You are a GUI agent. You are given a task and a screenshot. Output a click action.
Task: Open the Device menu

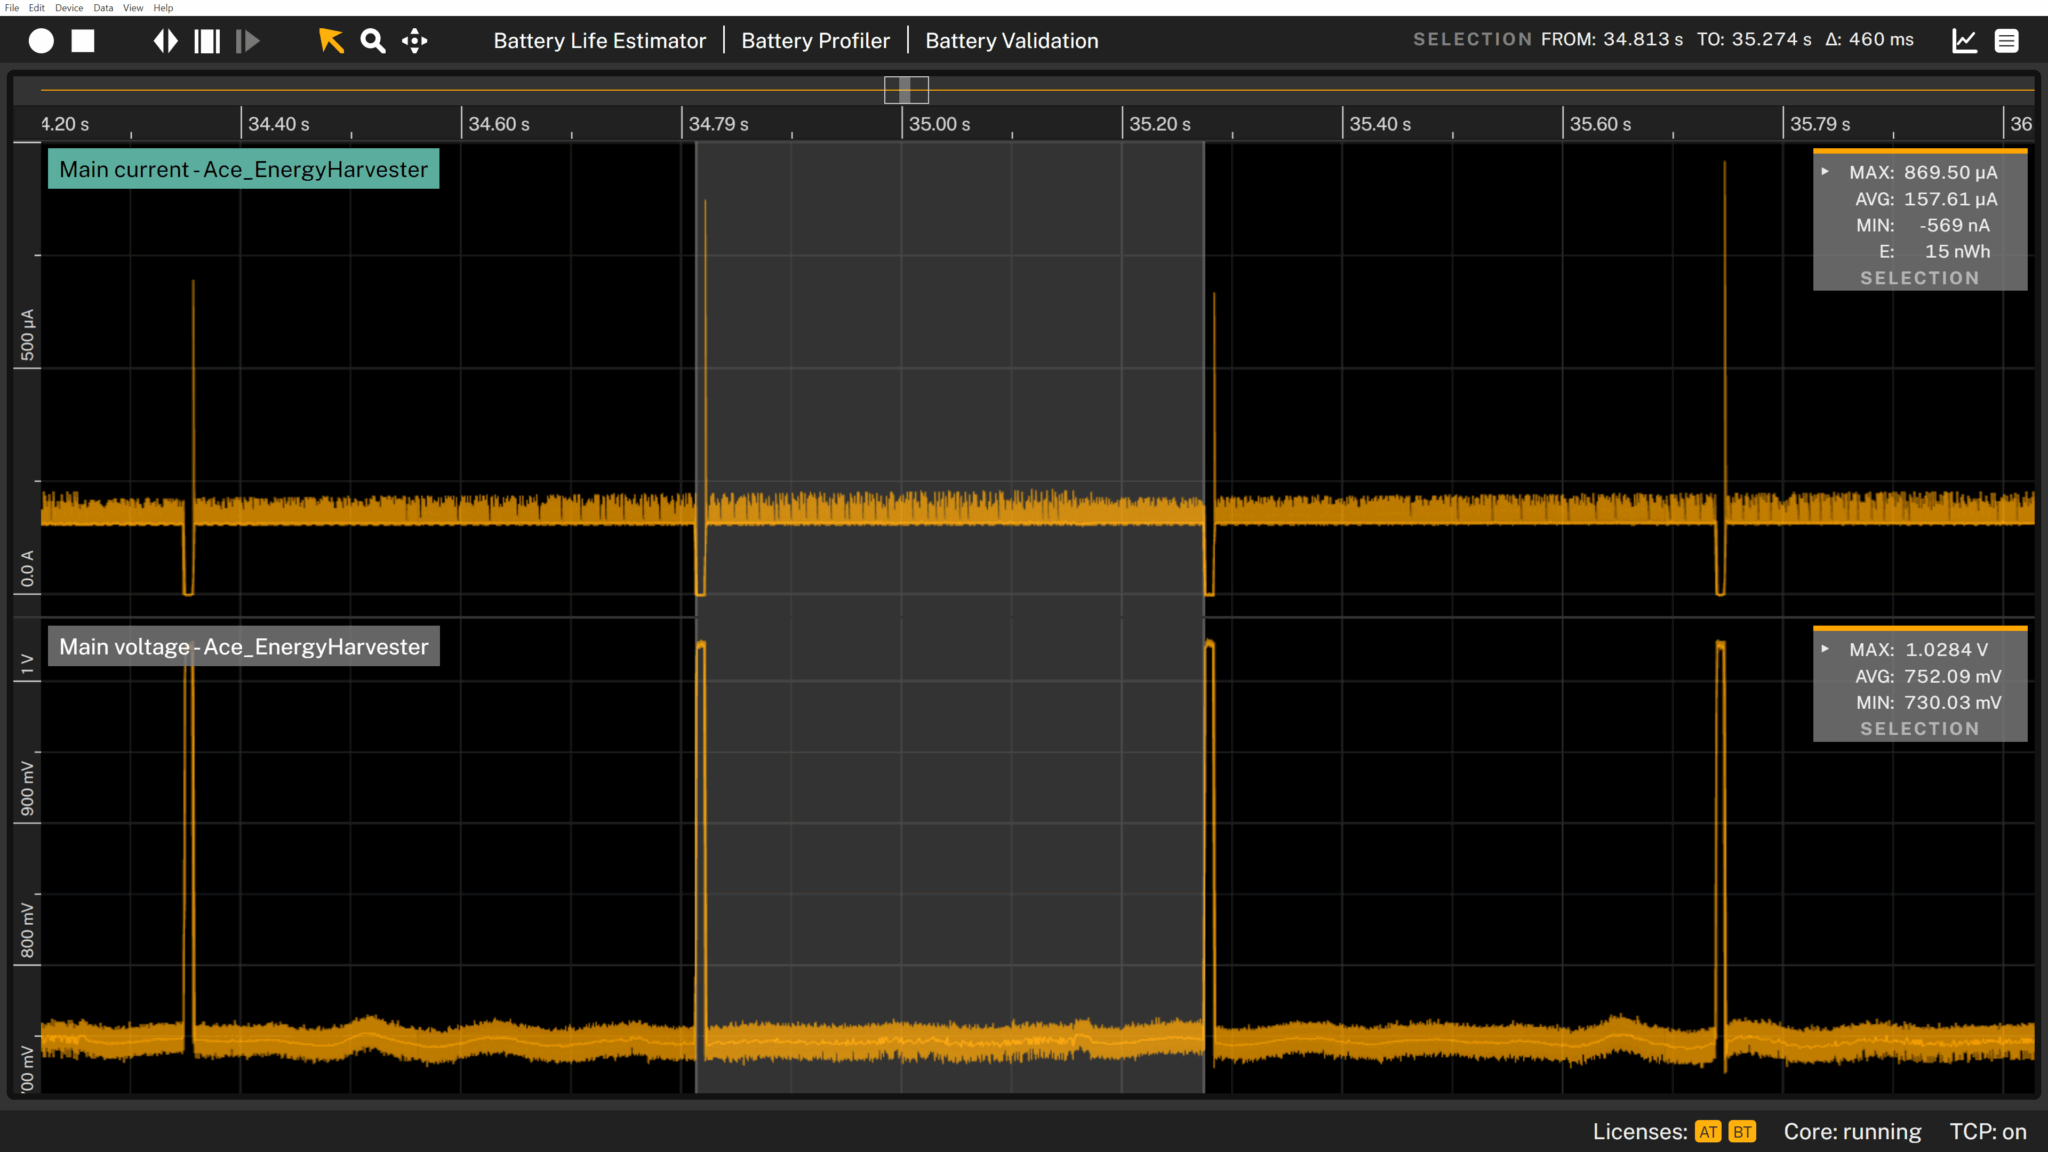tap(69, 7)
